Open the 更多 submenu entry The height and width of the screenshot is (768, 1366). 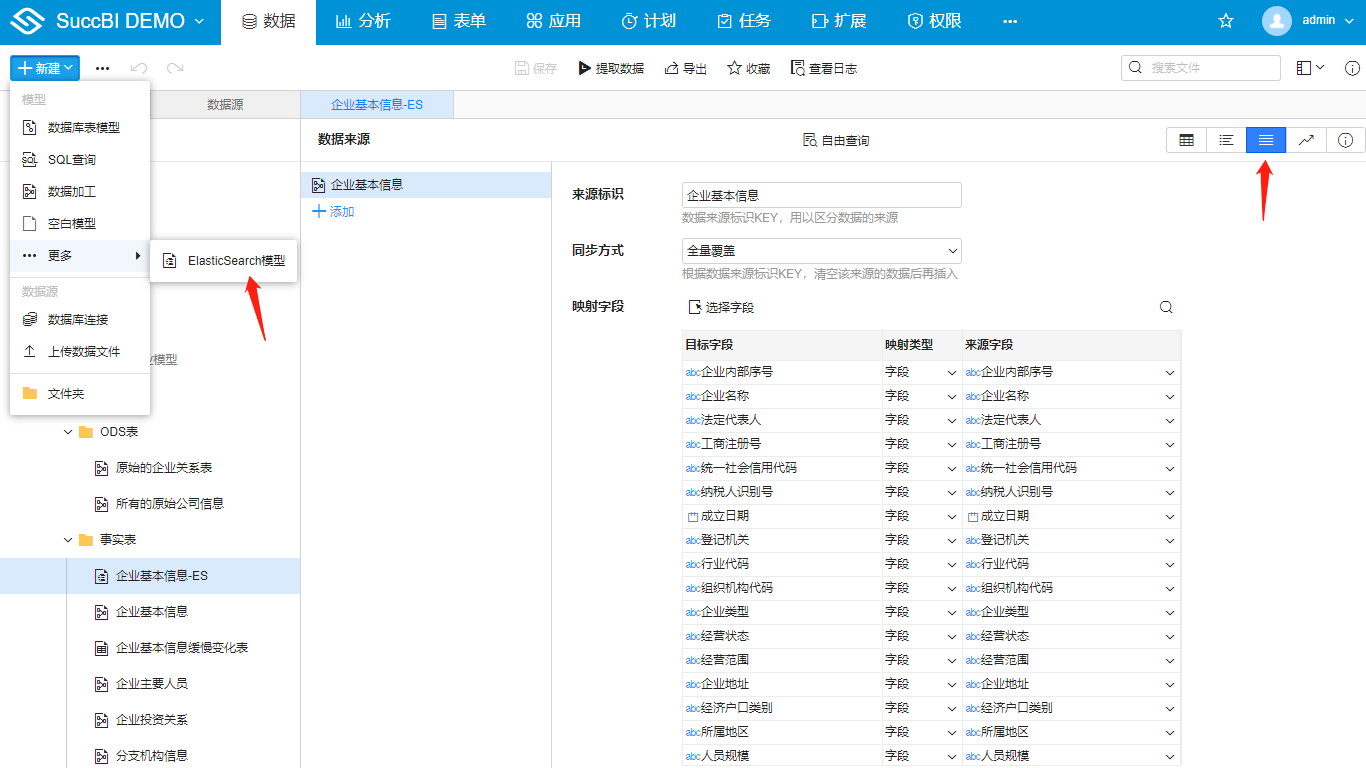pos(80,256)
